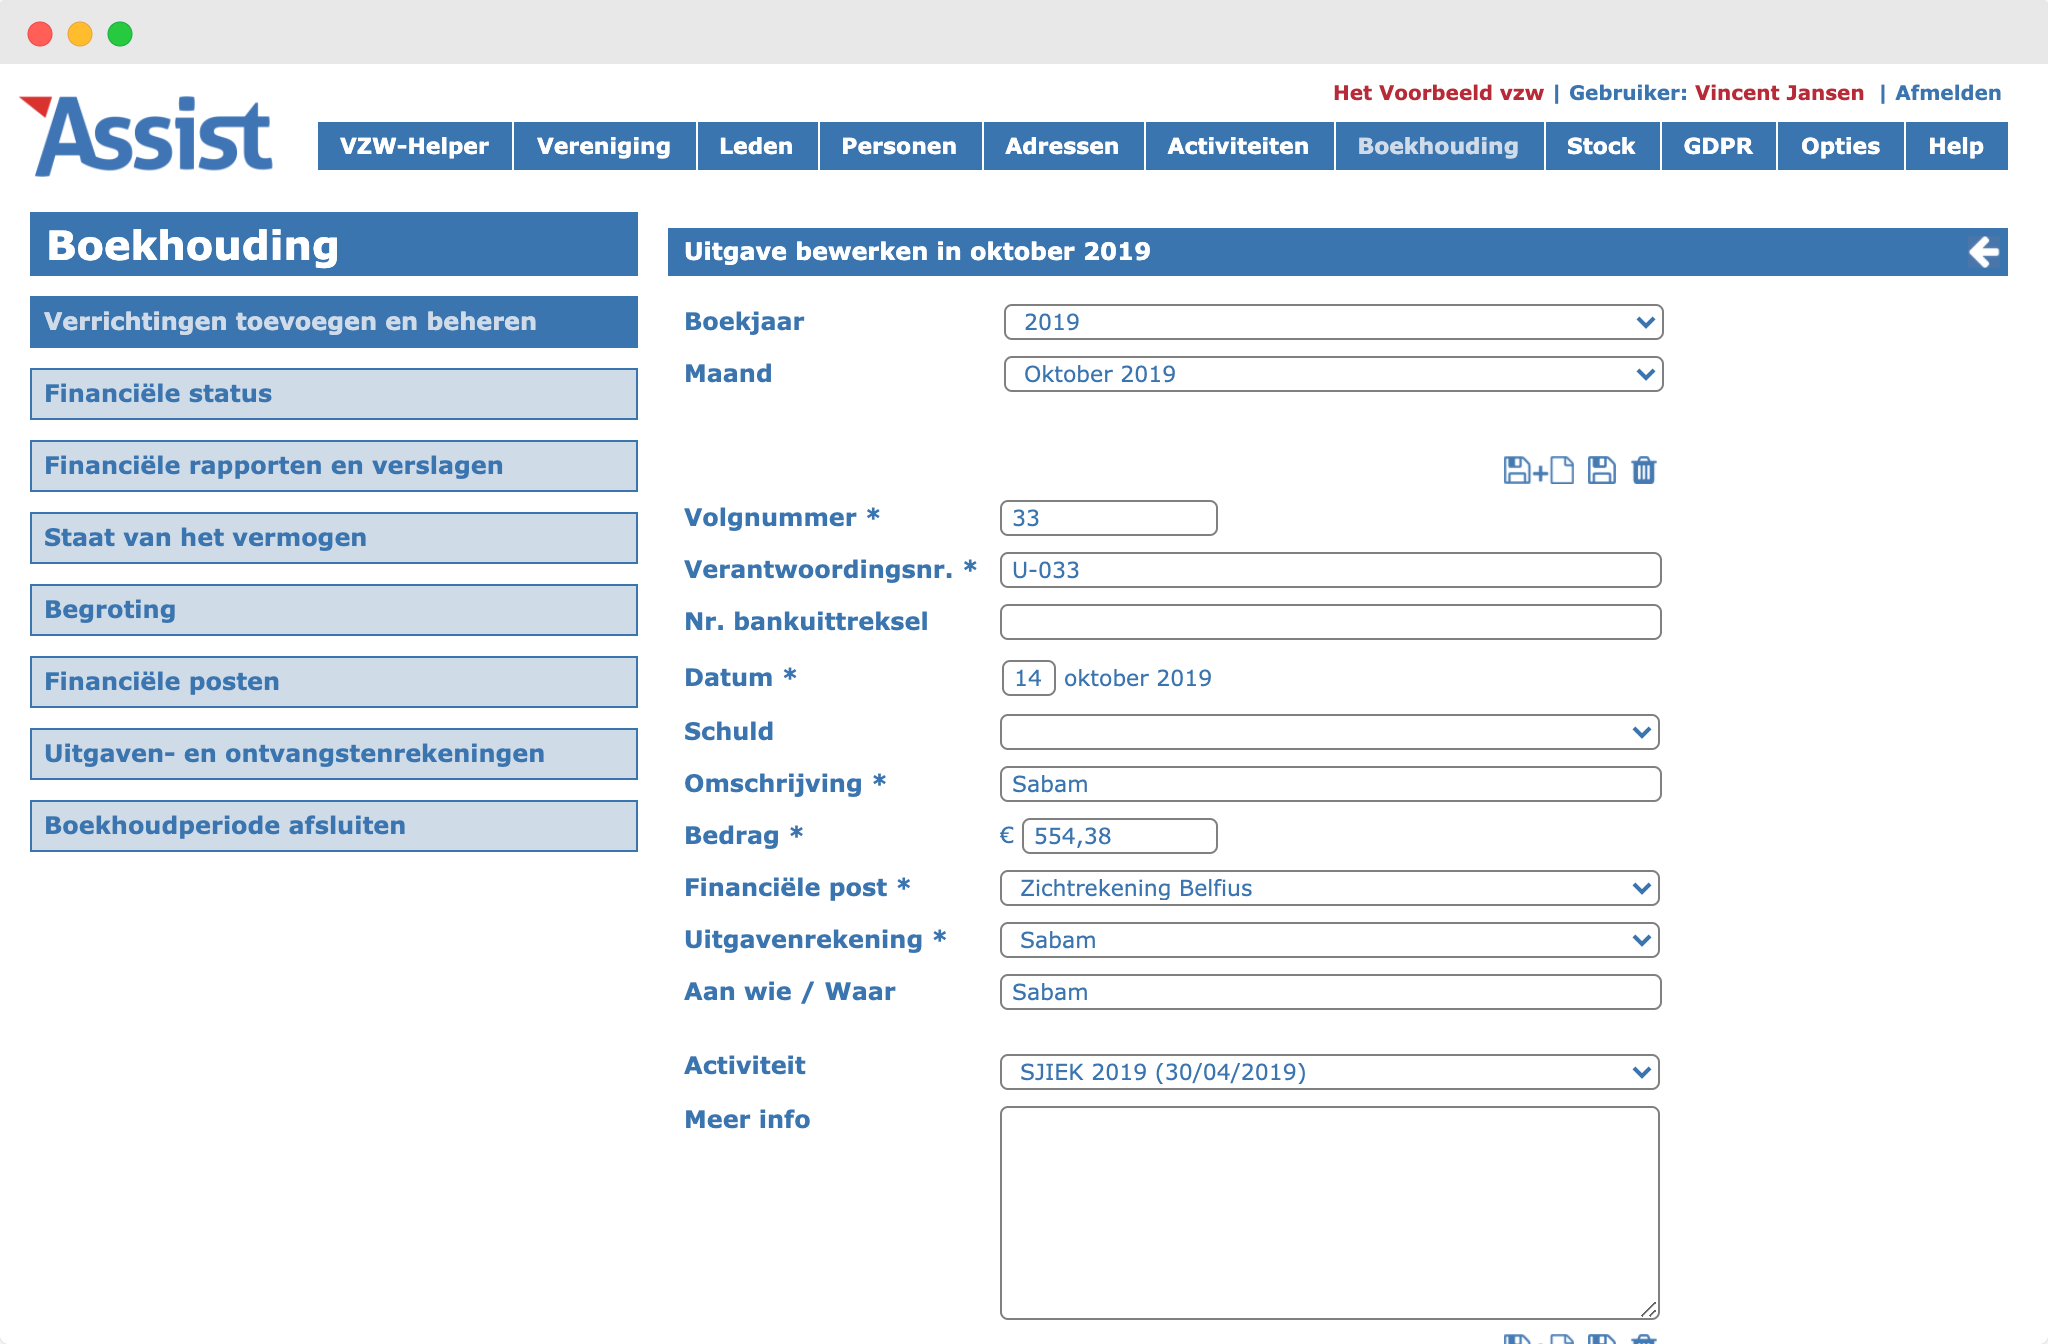Open Financiële status in sidebar
Image resolution: width=2048 pixels, height=1344 pixels.
point(334,394)
